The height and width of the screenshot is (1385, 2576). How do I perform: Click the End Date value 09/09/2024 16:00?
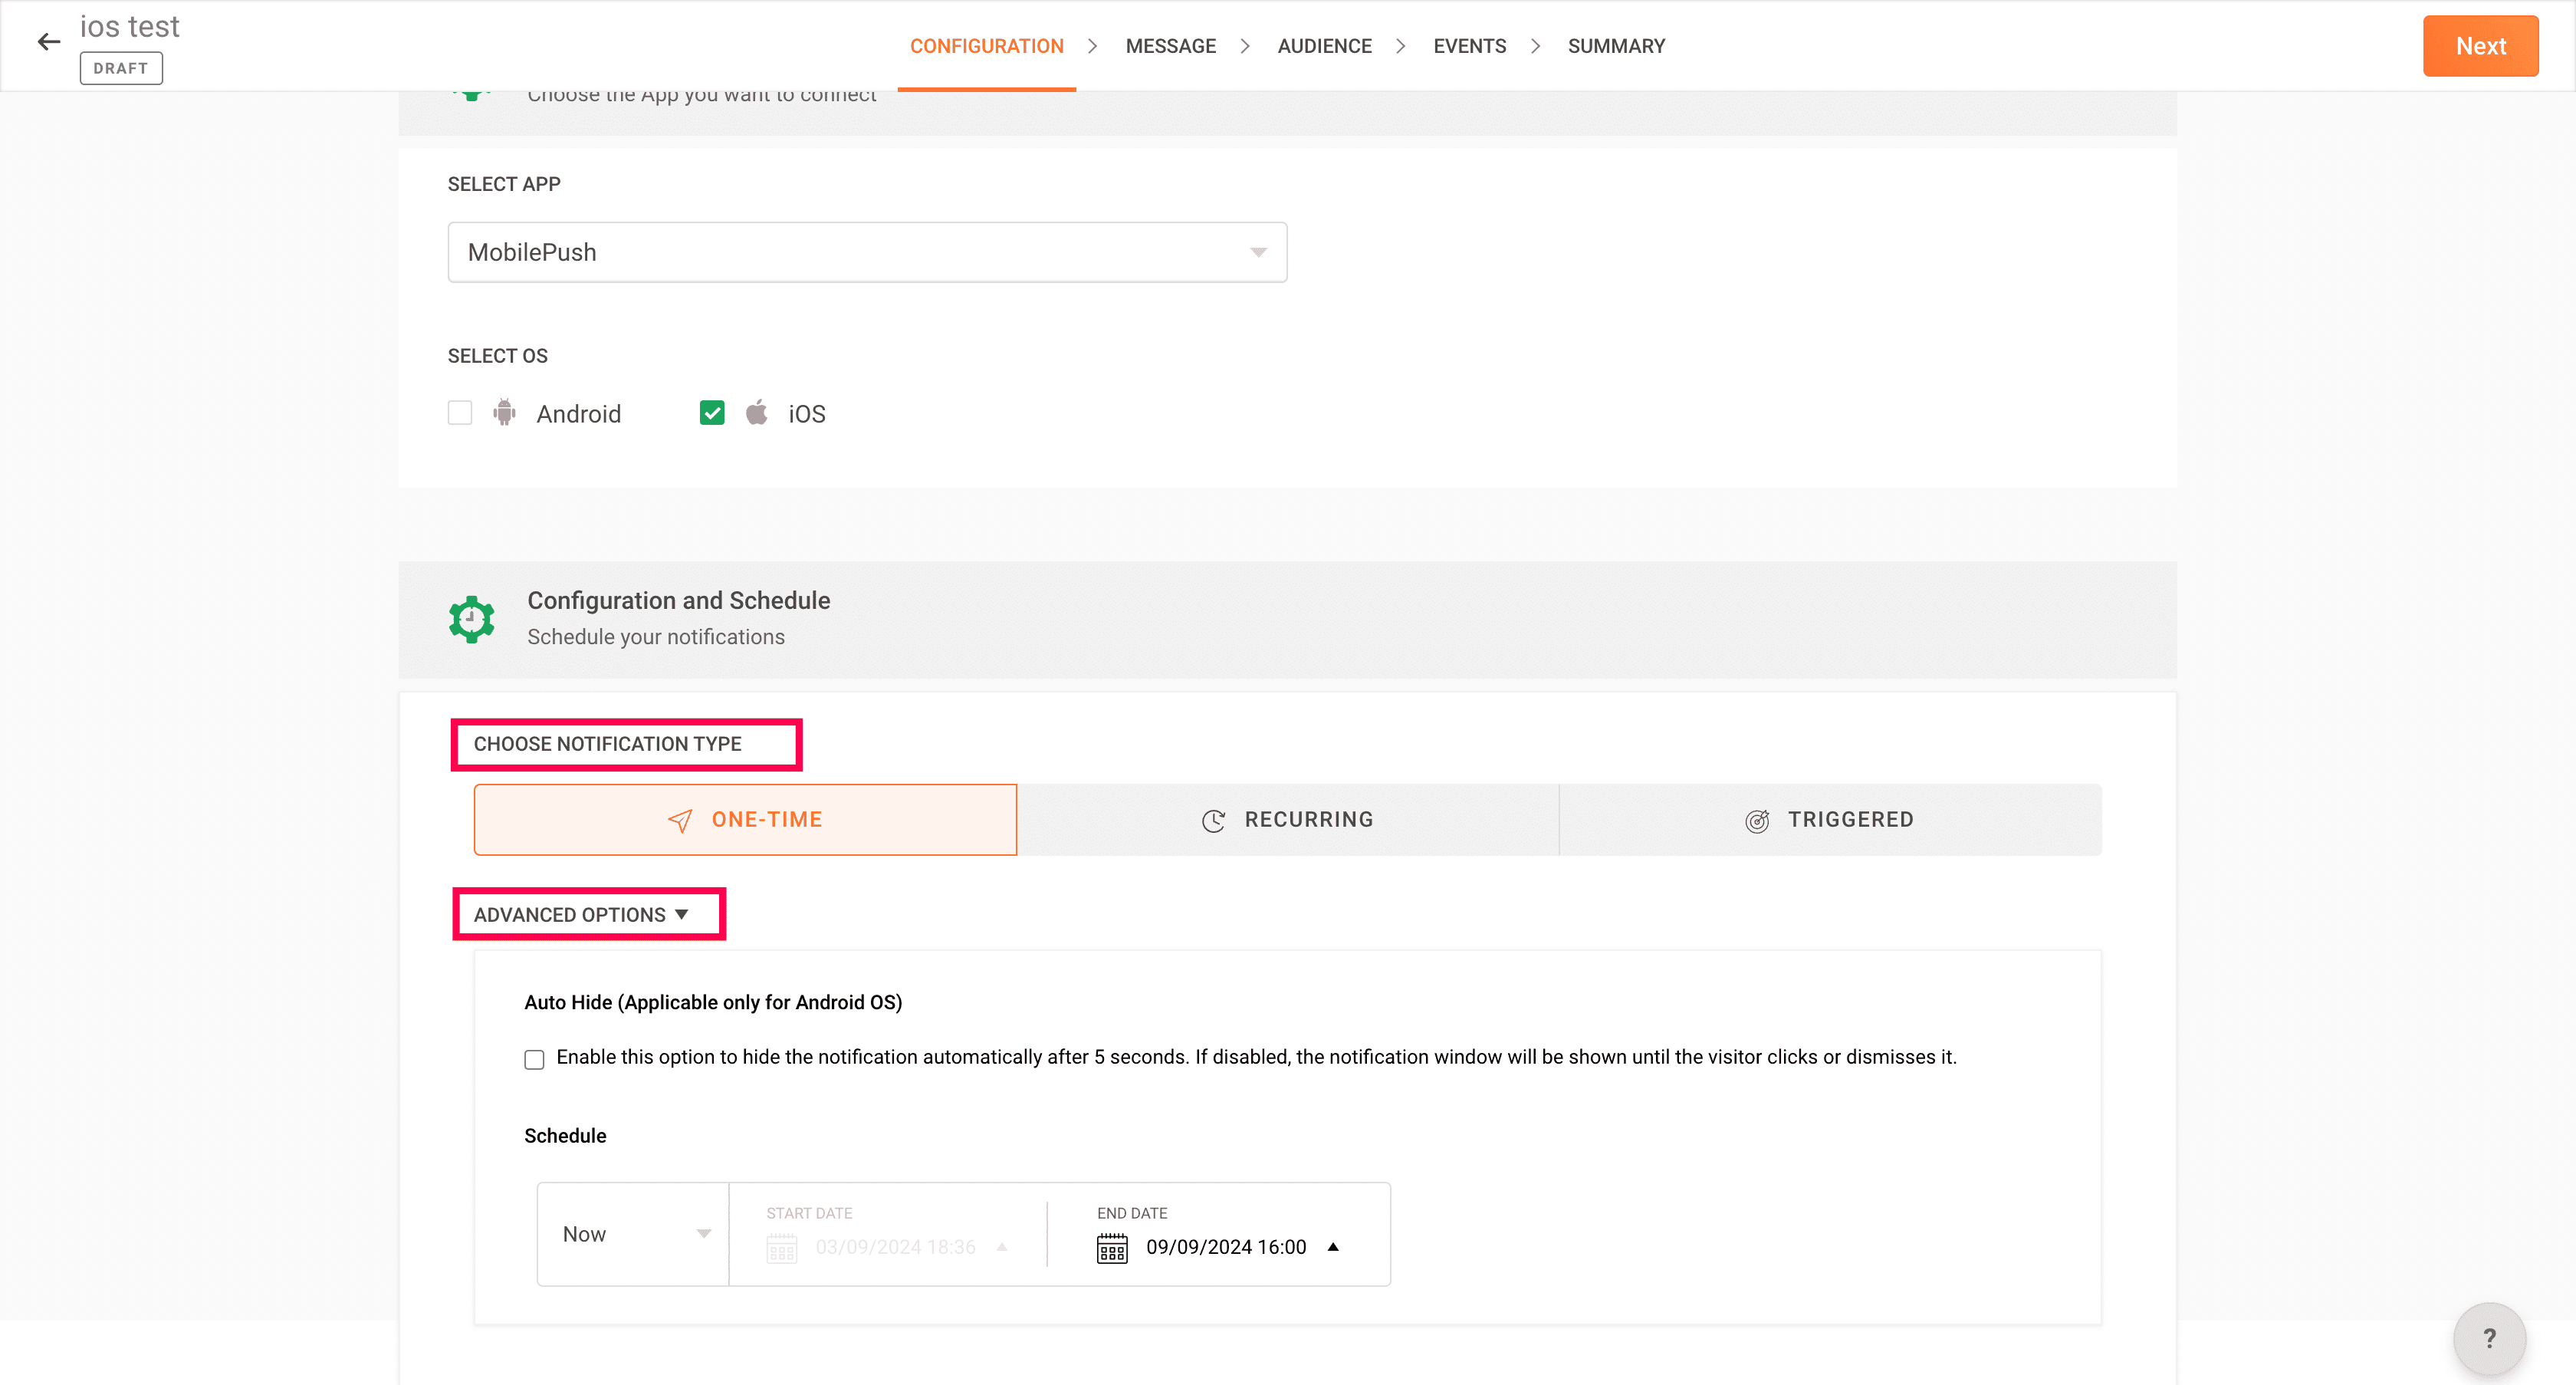tap(1226, 1247)
